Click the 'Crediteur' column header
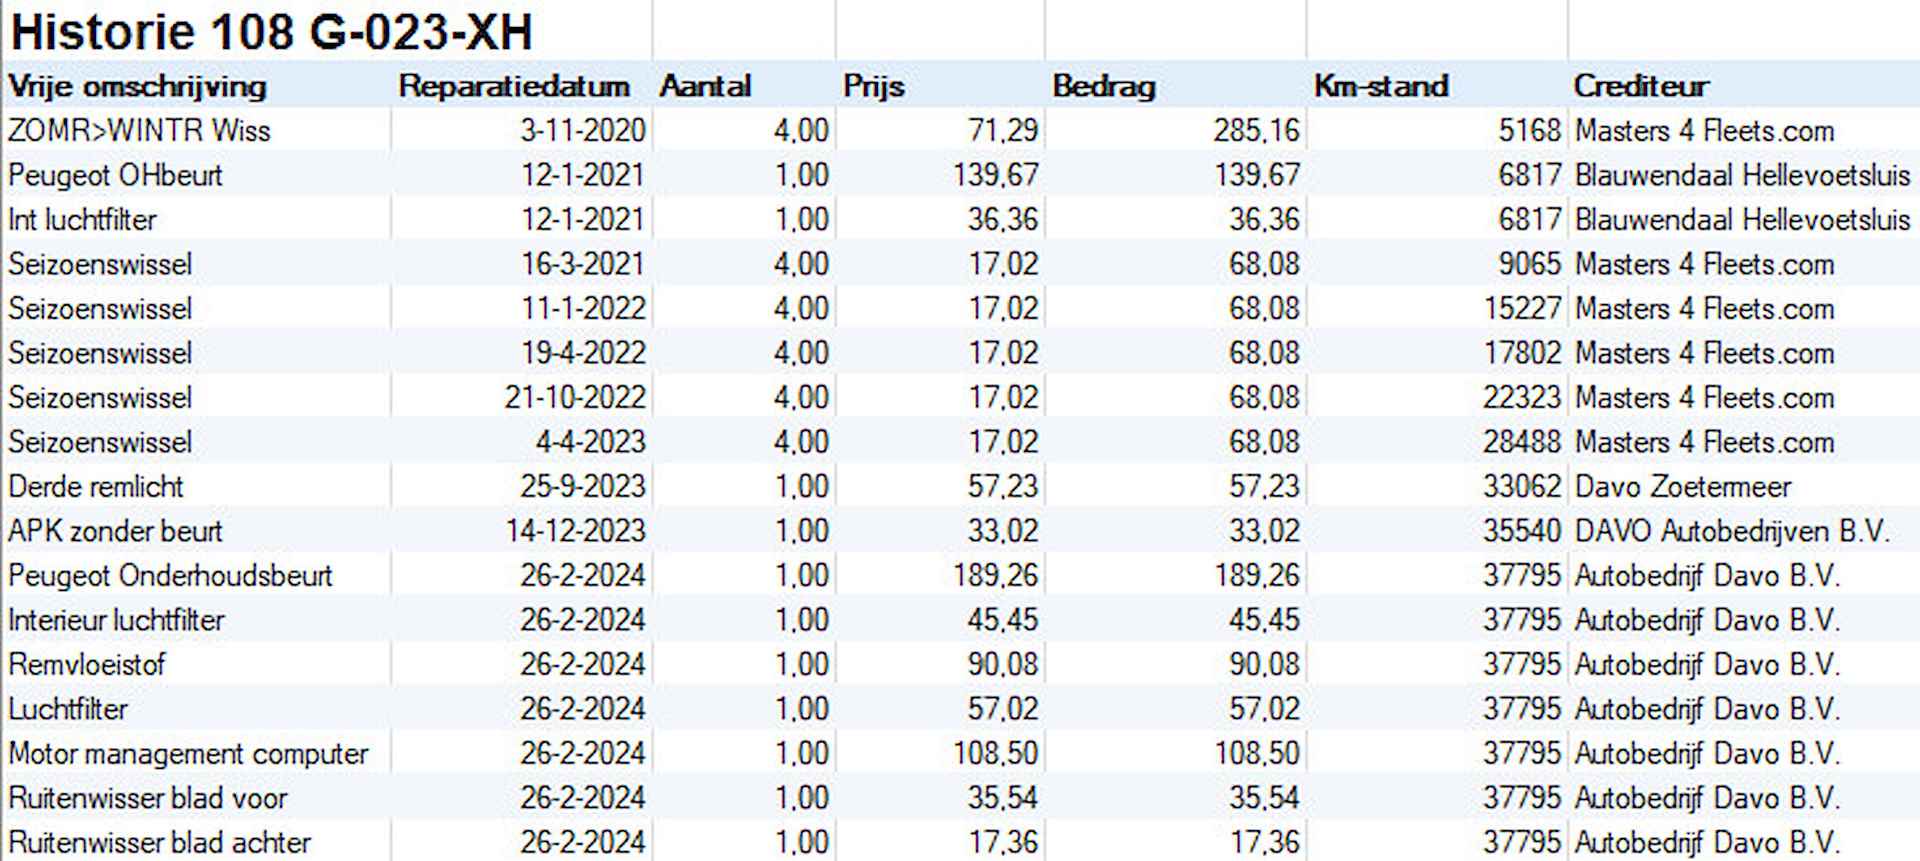1920x861 pixels. tap(1641, 86)
